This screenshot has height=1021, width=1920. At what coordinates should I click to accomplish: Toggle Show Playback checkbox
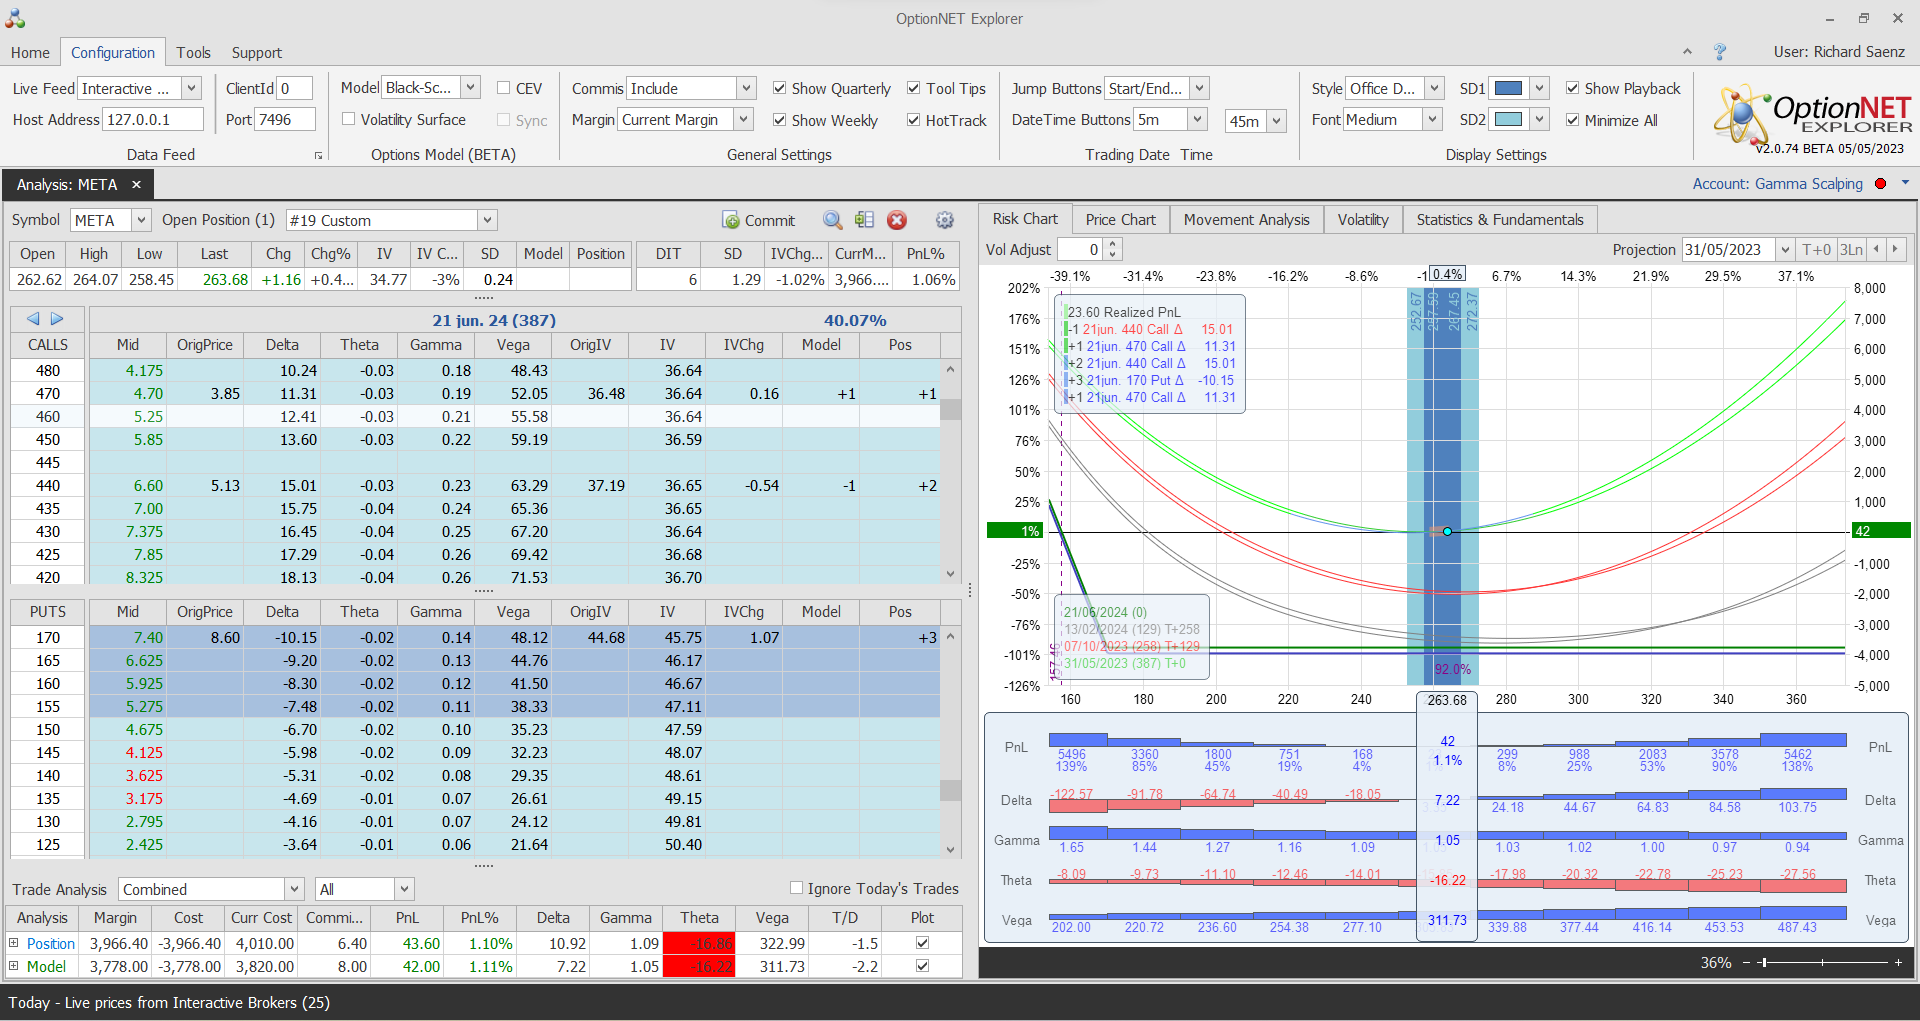[1573, 88]
